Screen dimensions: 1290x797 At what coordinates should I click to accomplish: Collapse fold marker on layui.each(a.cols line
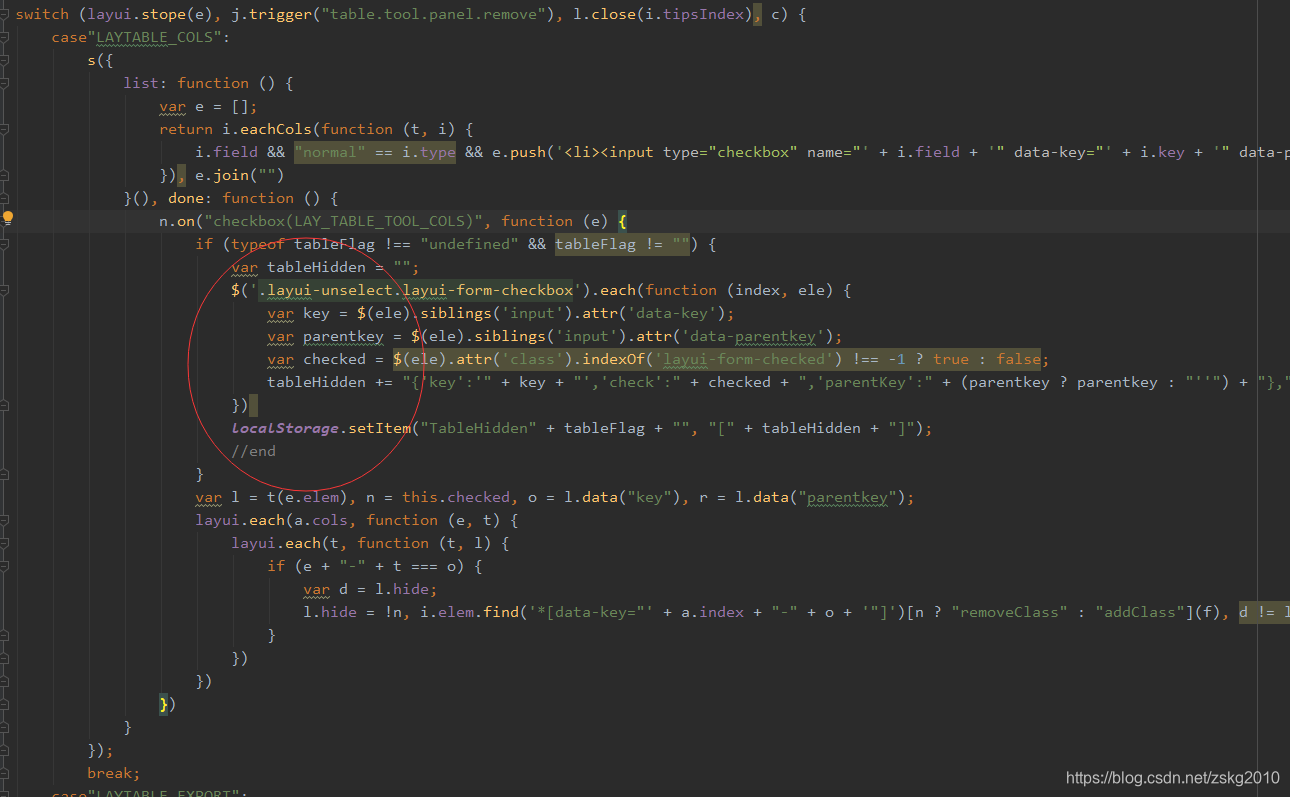click(4, 520)
